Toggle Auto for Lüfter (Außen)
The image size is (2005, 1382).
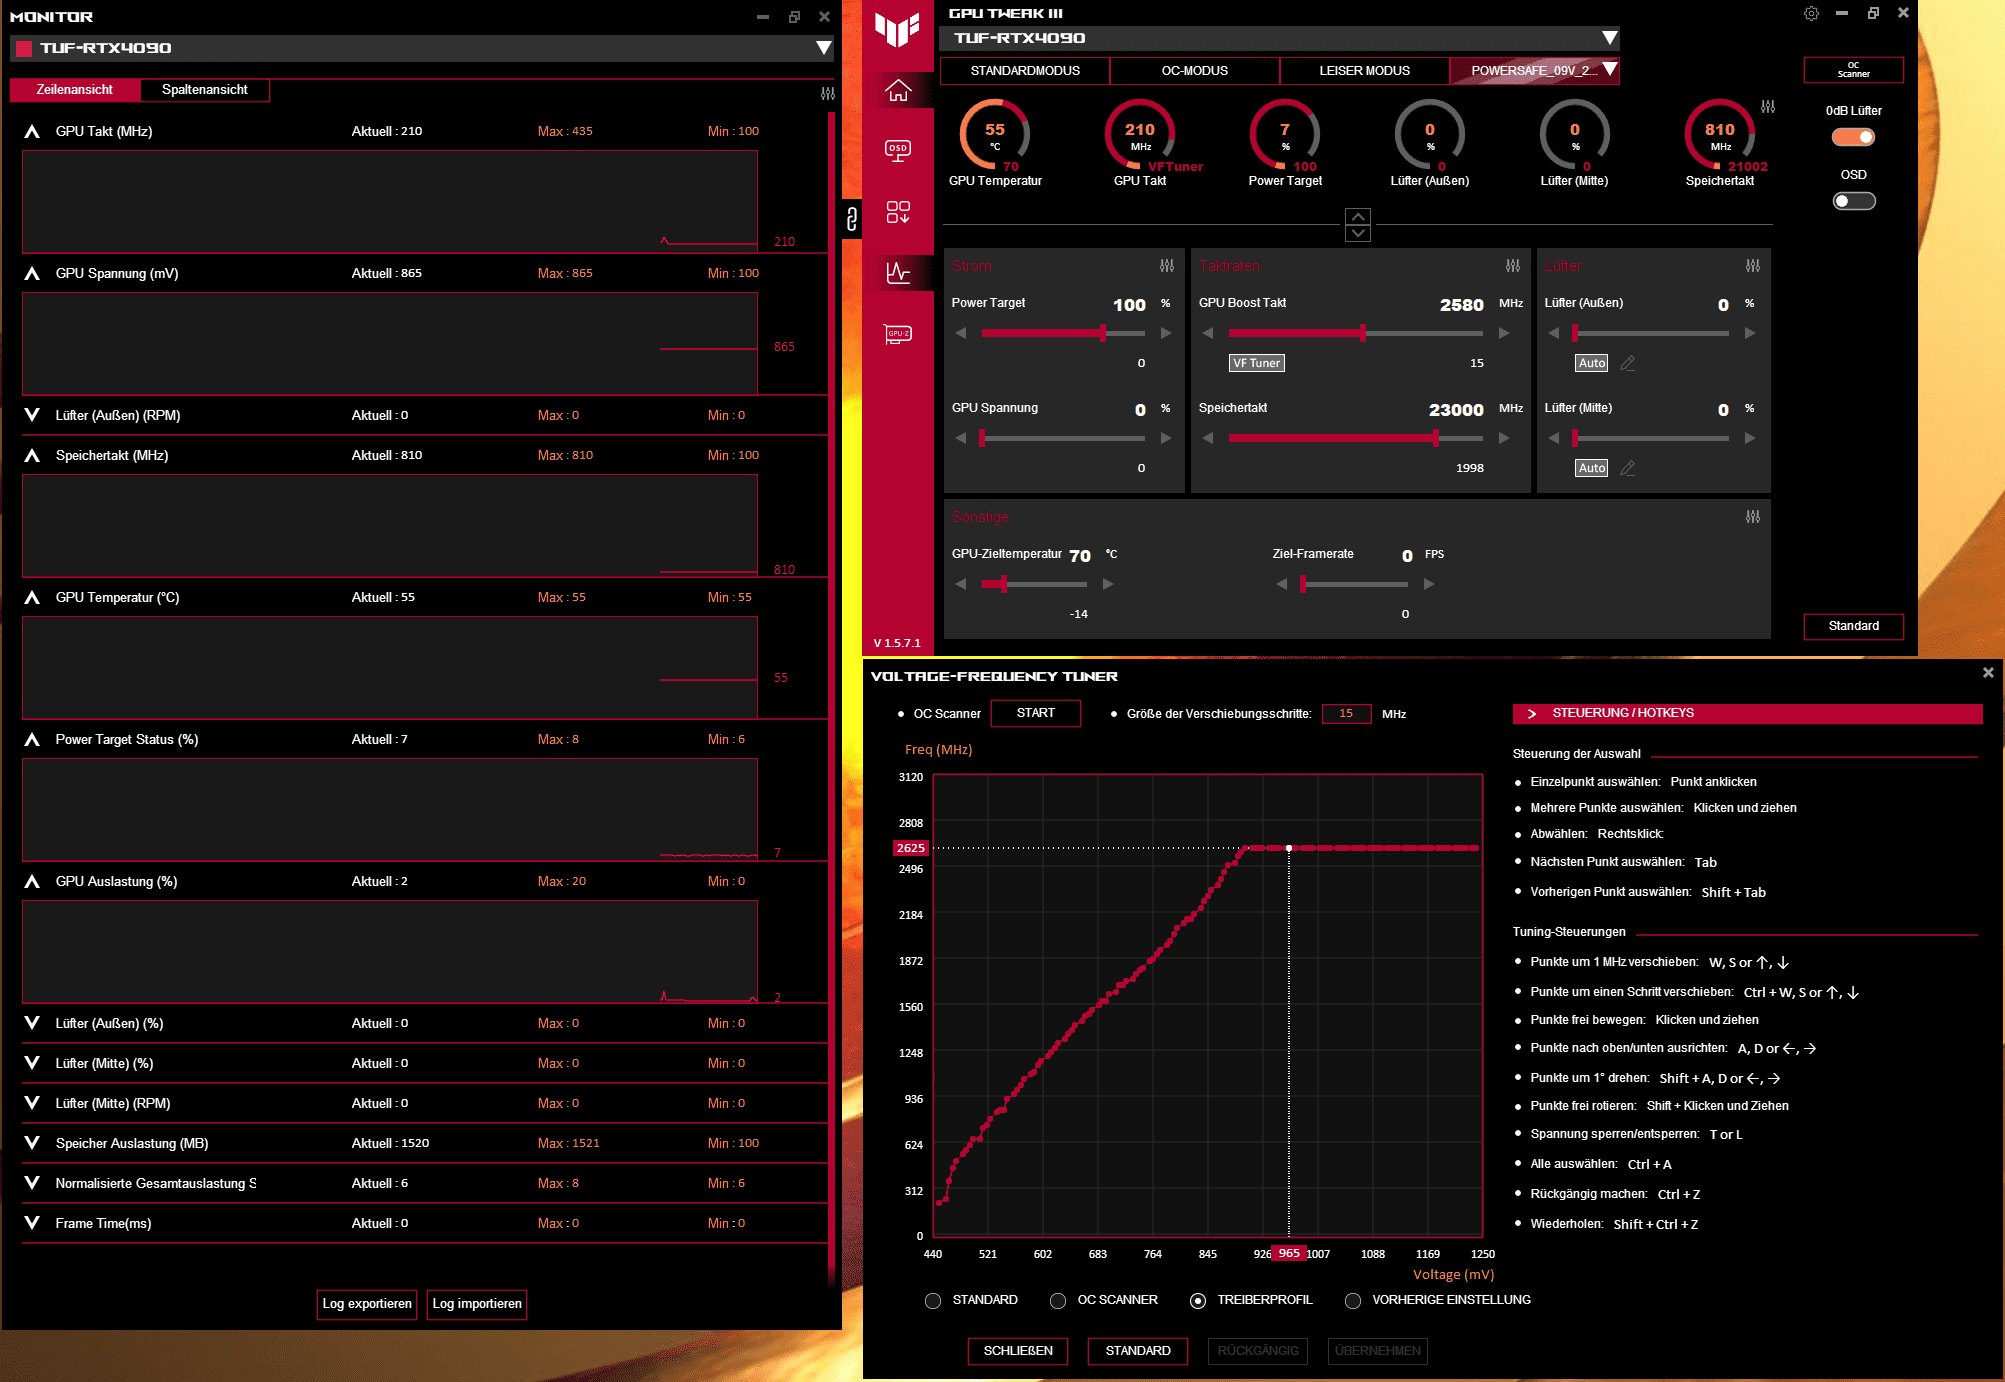(1592, 363)
